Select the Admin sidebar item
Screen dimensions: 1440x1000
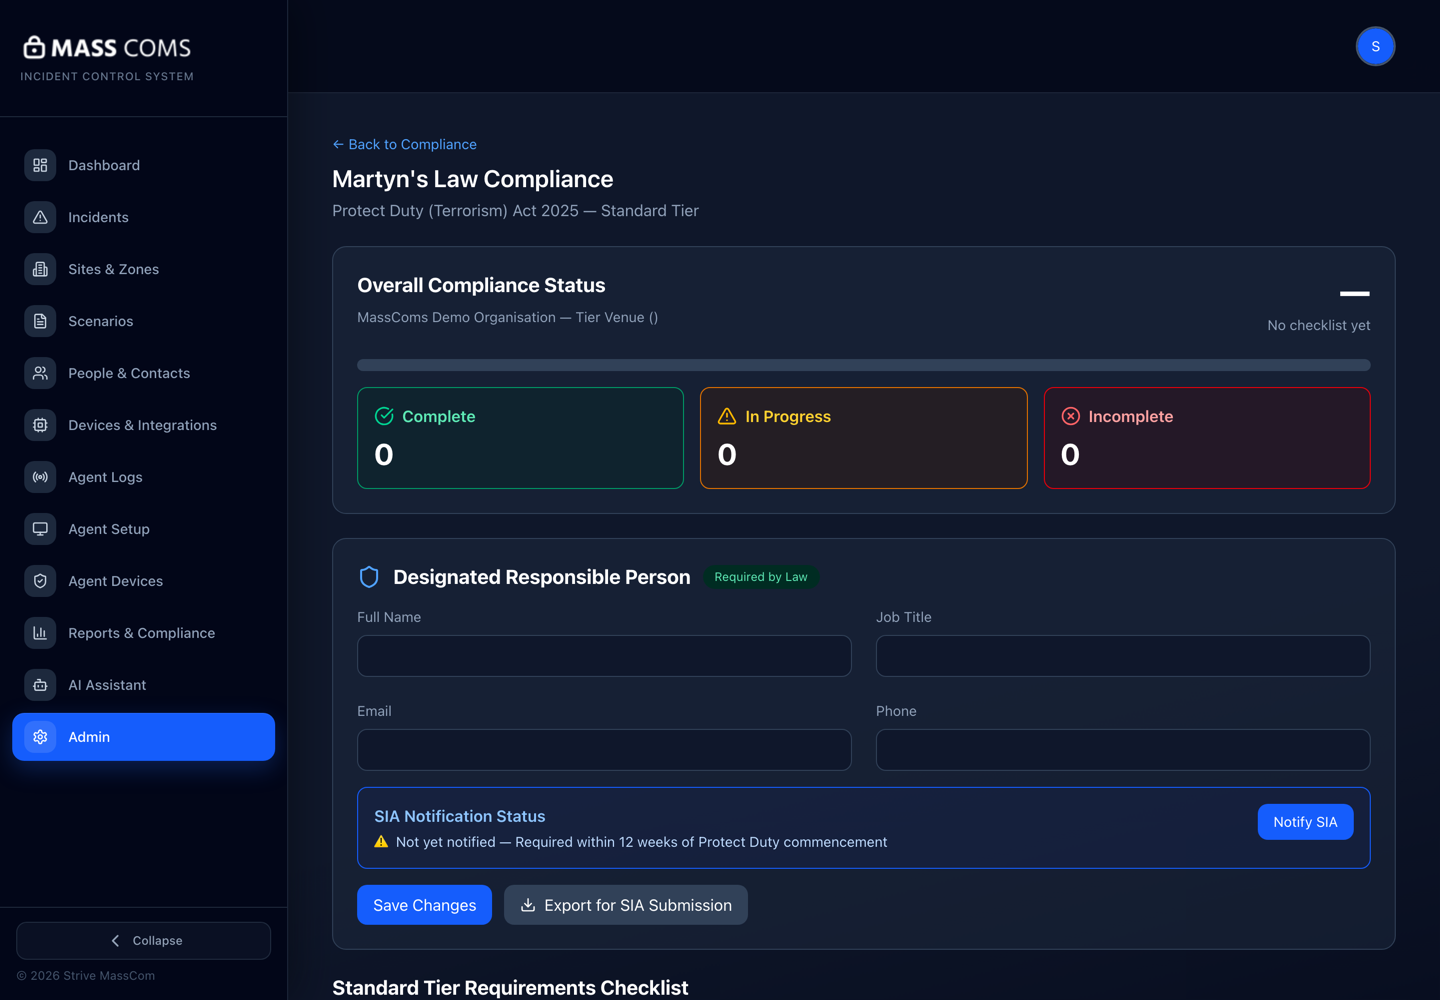click(143, 737)
